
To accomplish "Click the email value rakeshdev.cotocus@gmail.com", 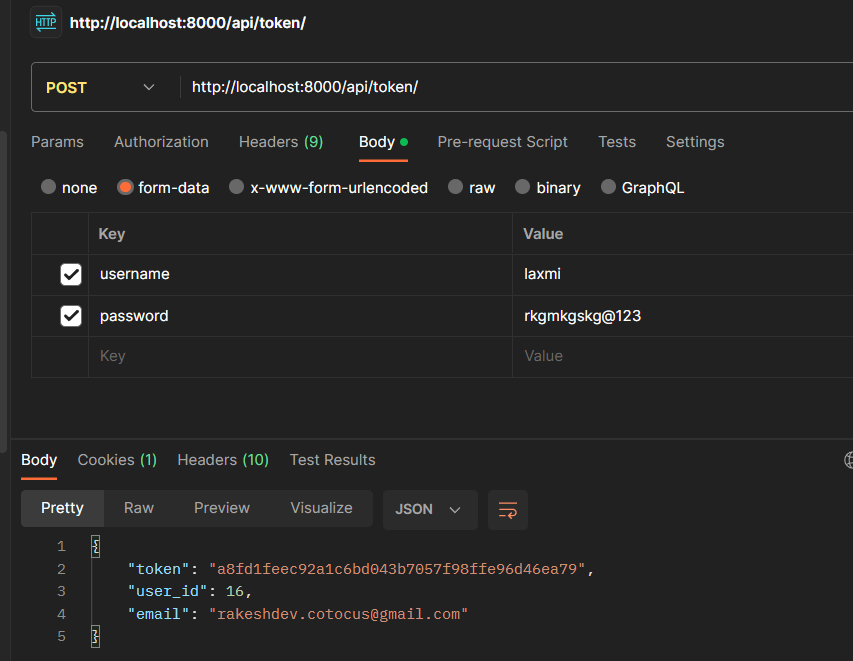I will tap(338, 614).
